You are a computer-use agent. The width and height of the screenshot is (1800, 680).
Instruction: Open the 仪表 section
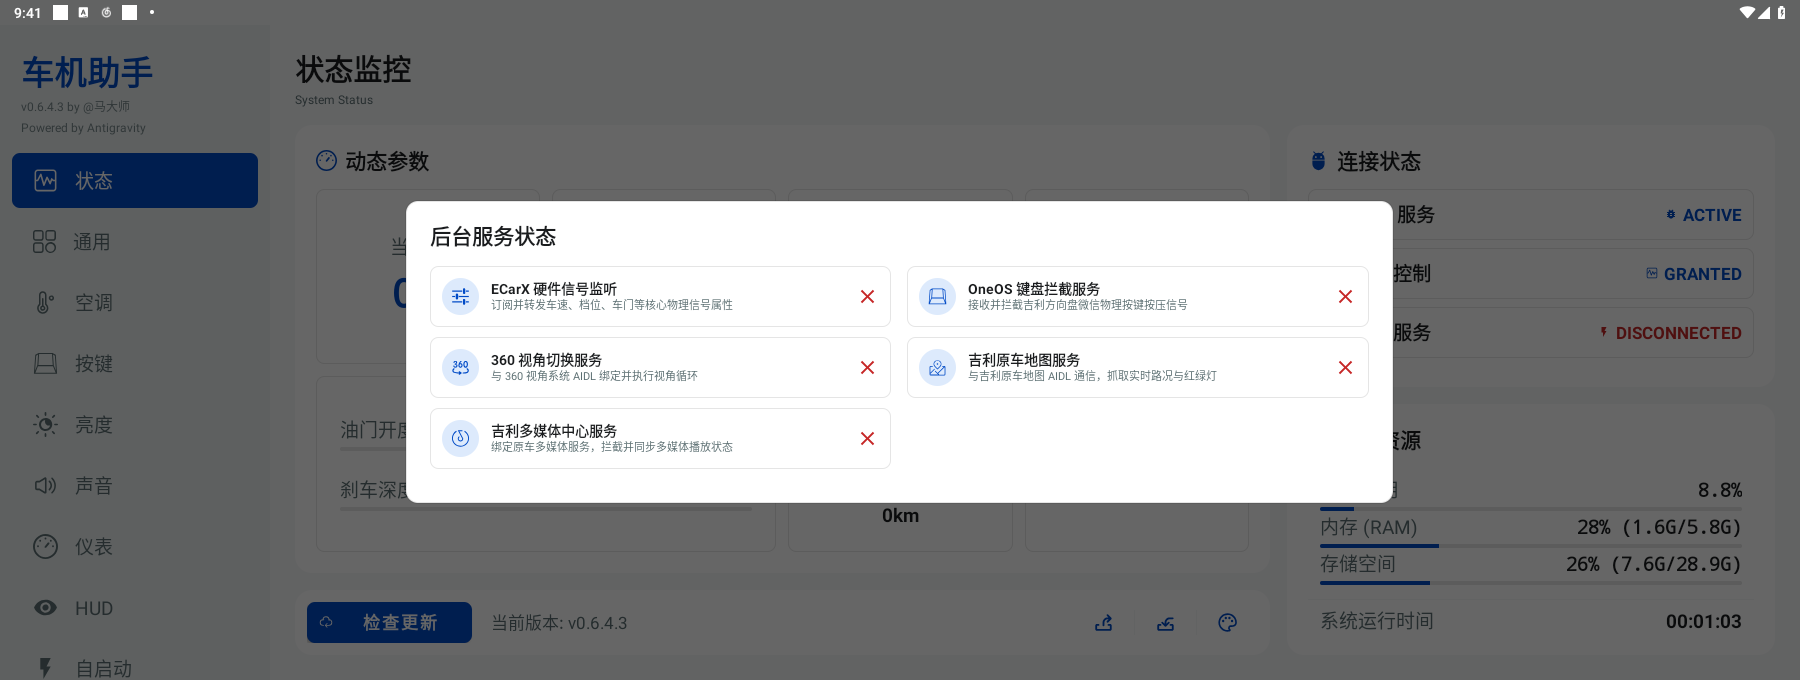[135, 546]
